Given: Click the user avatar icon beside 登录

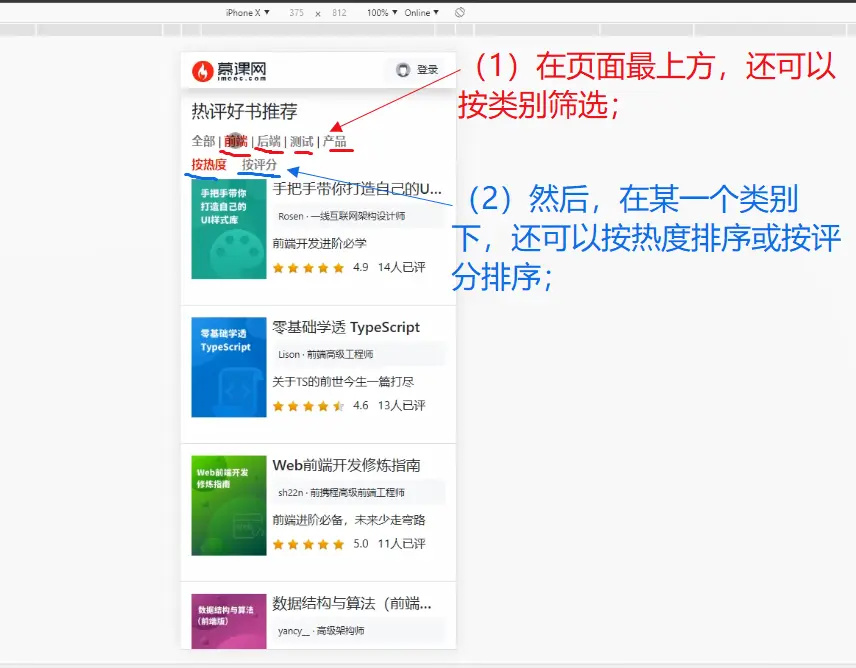Looking at the screenshot, I should tap(403, 70).
